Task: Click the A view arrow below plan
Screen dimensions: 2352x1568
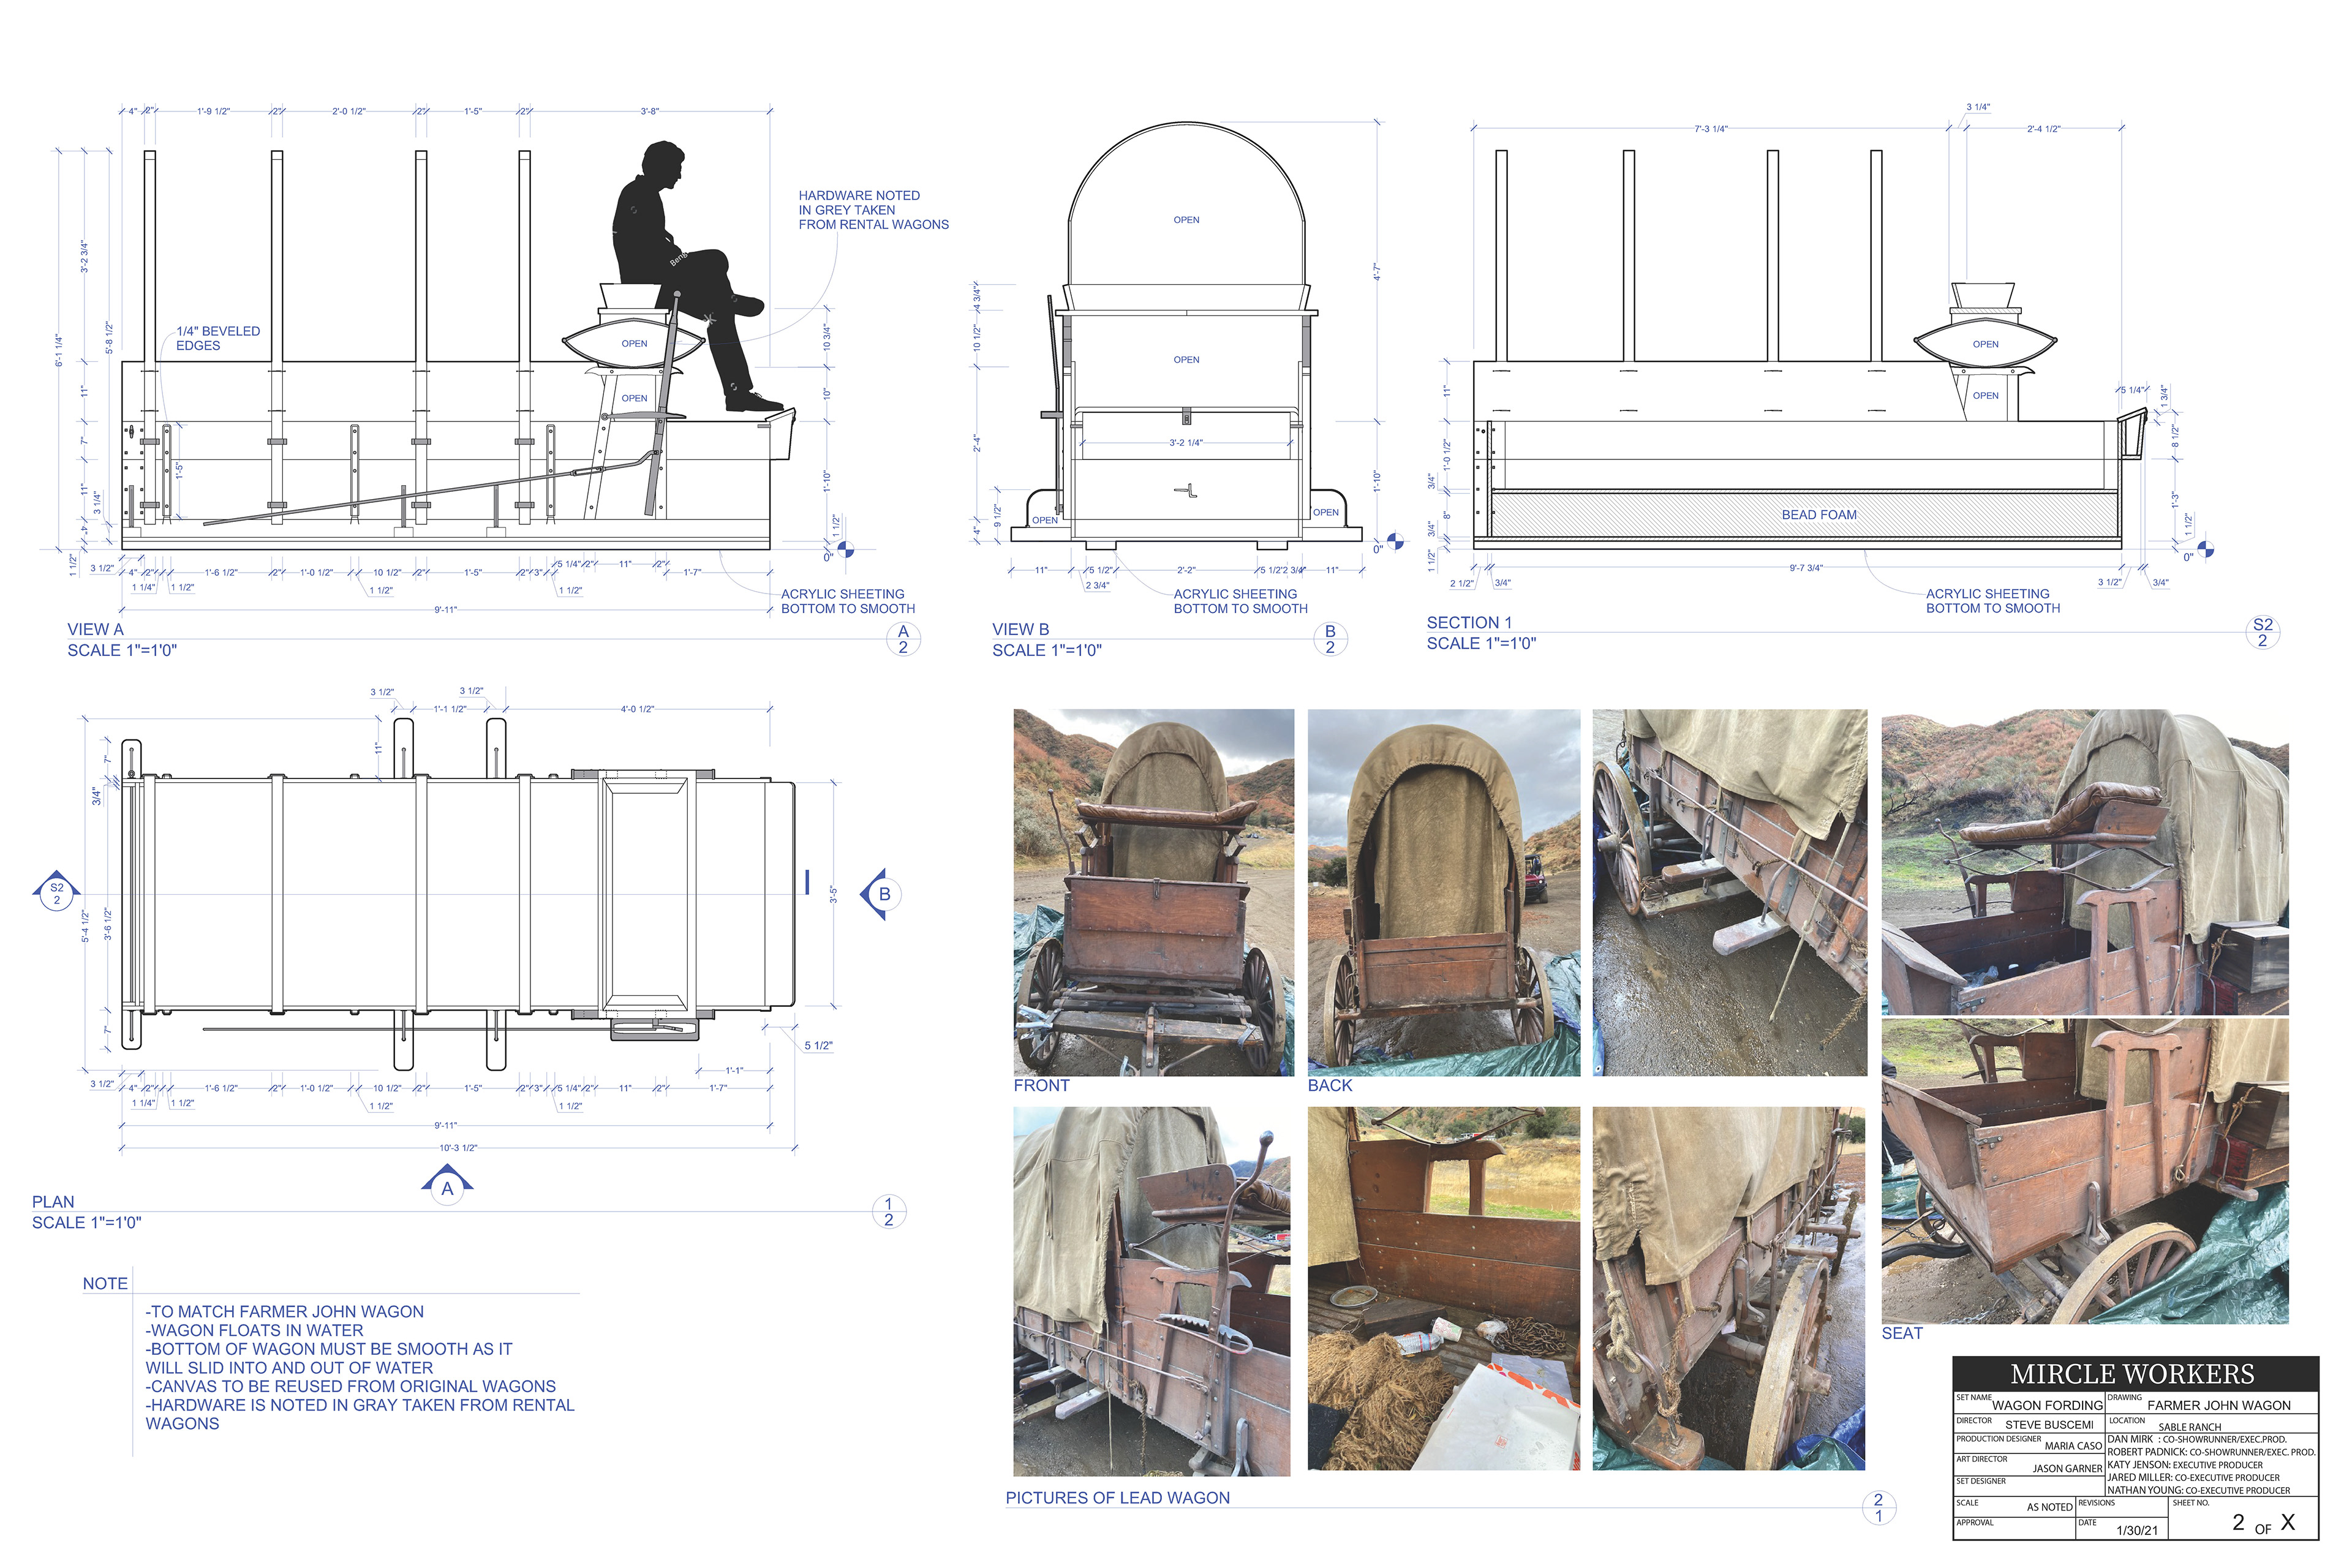Action: (x=447, y=1188)
